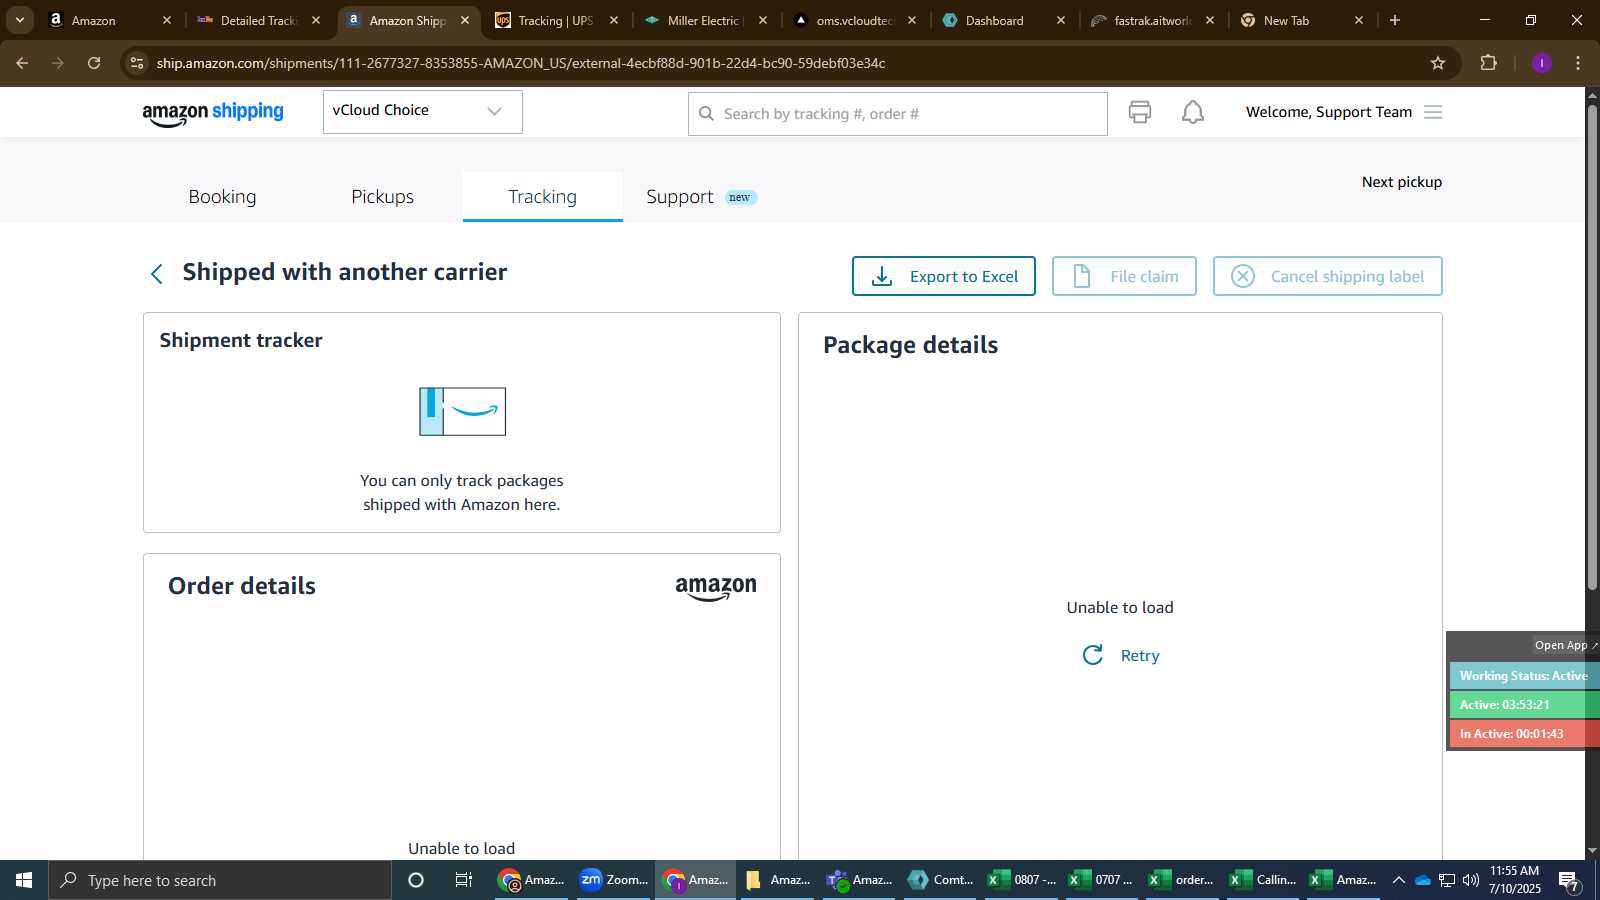Open the browser Extensions puzzle icon

[1488, 63]
